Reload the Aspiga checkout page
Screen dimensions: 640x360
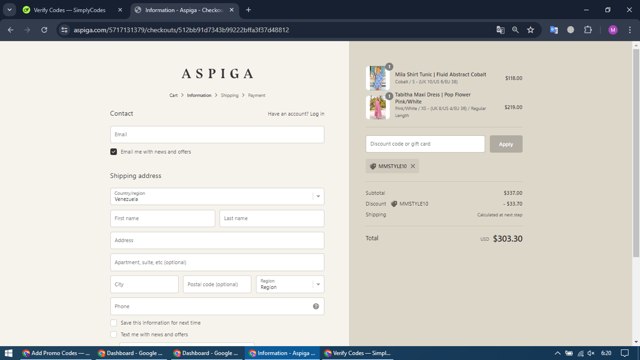tap(44, 30)
